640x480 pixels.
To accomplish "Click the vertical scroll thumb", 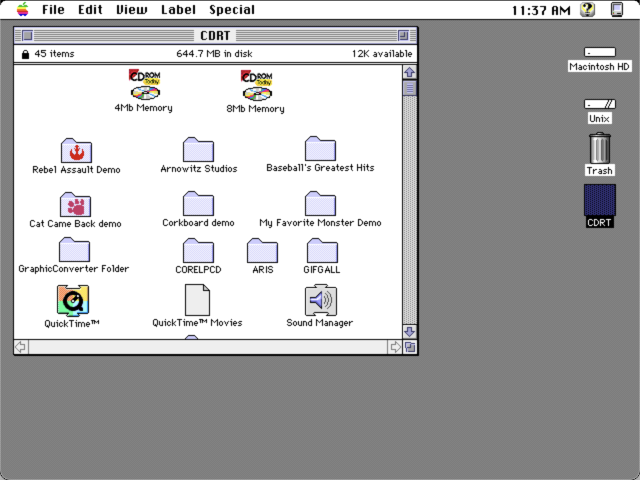I will (409, 88).
